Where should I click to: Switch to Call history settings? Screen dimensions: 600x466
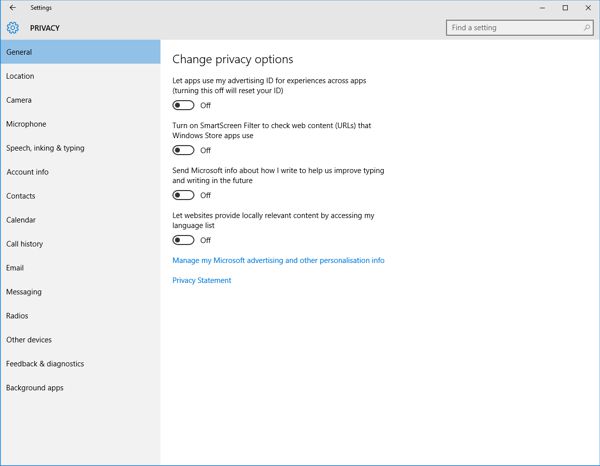25,244
